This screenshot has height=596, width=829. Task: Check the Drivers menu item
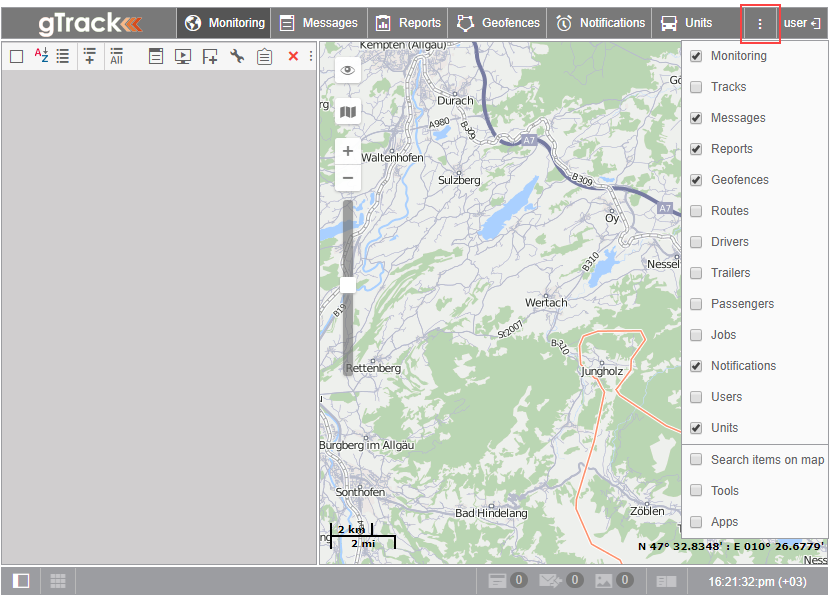click(696, 242)
